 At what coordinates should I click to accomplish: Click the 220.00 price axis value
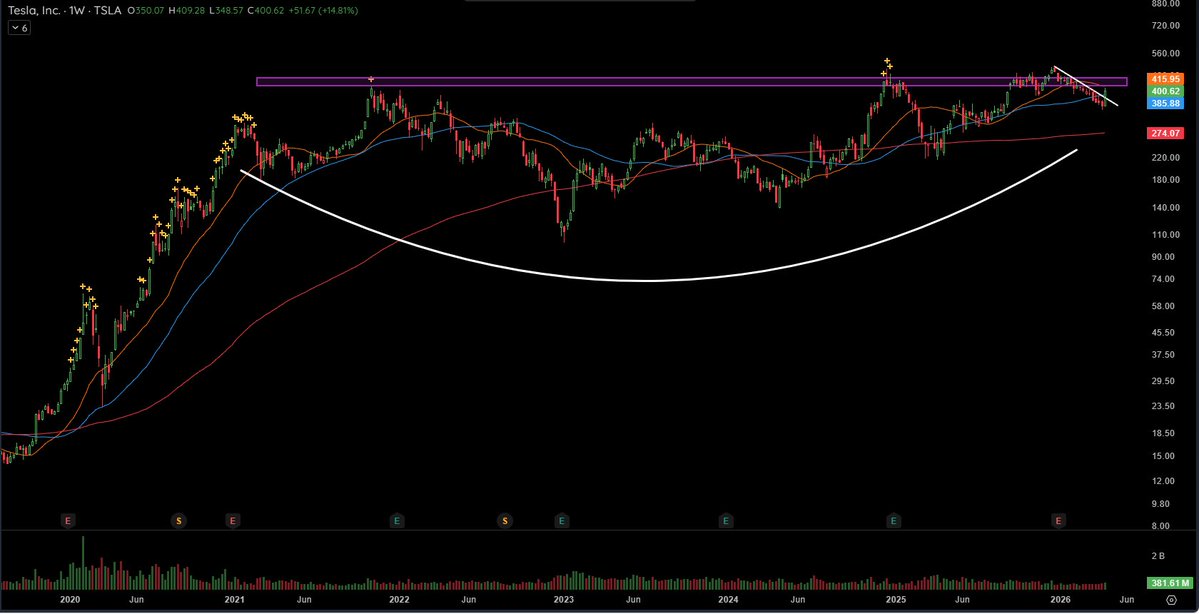(x=1165, y=157)
